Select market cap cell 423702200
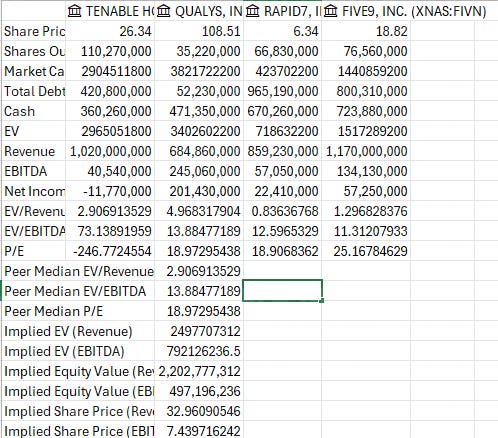Screen dimensions: 498x438 (x=287, y=71)
